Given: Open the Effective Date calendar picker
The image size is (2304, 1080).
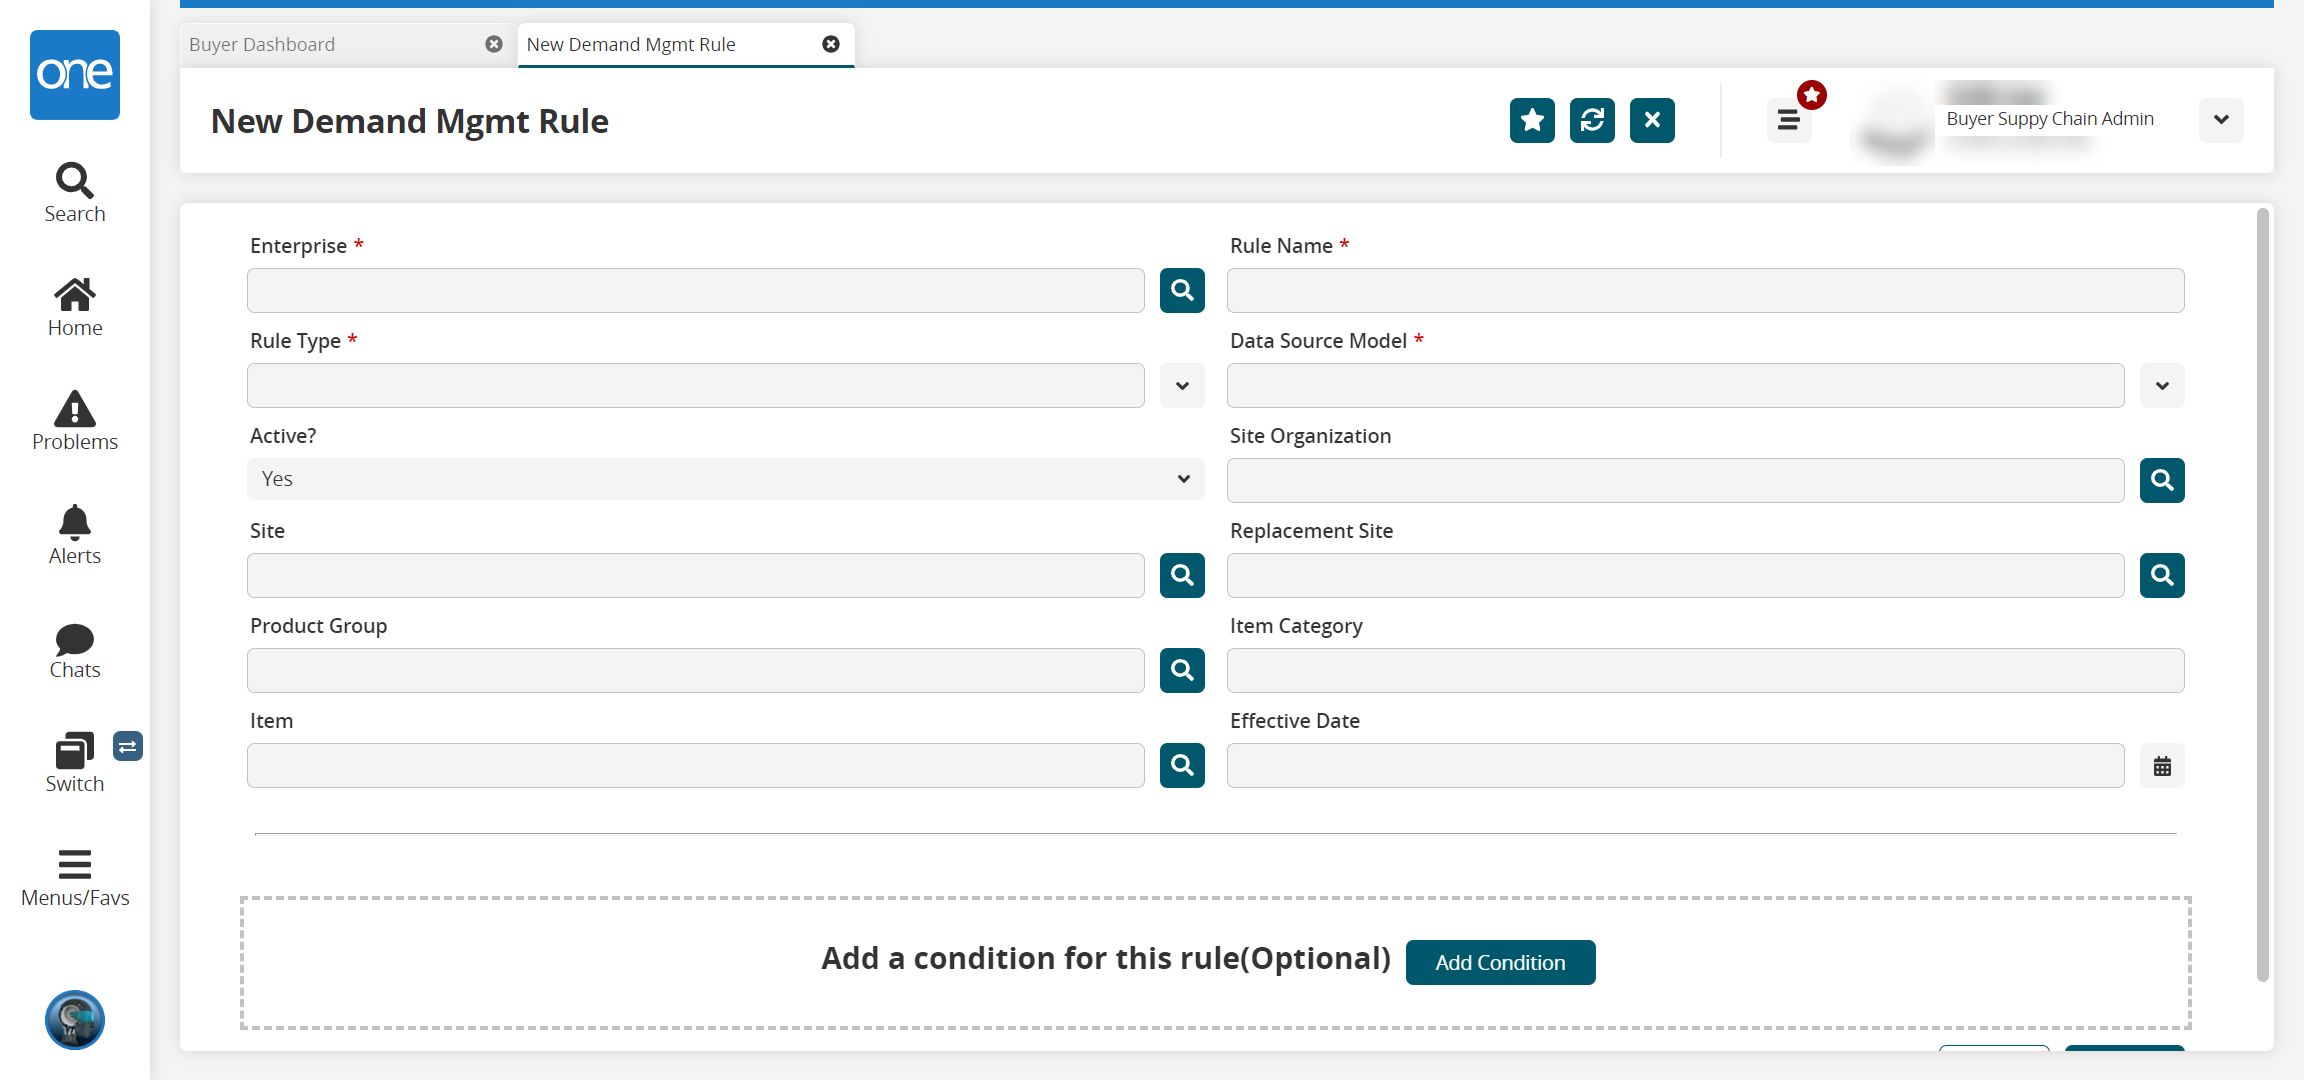Looking at the screenshot, I should [2162, 766].
